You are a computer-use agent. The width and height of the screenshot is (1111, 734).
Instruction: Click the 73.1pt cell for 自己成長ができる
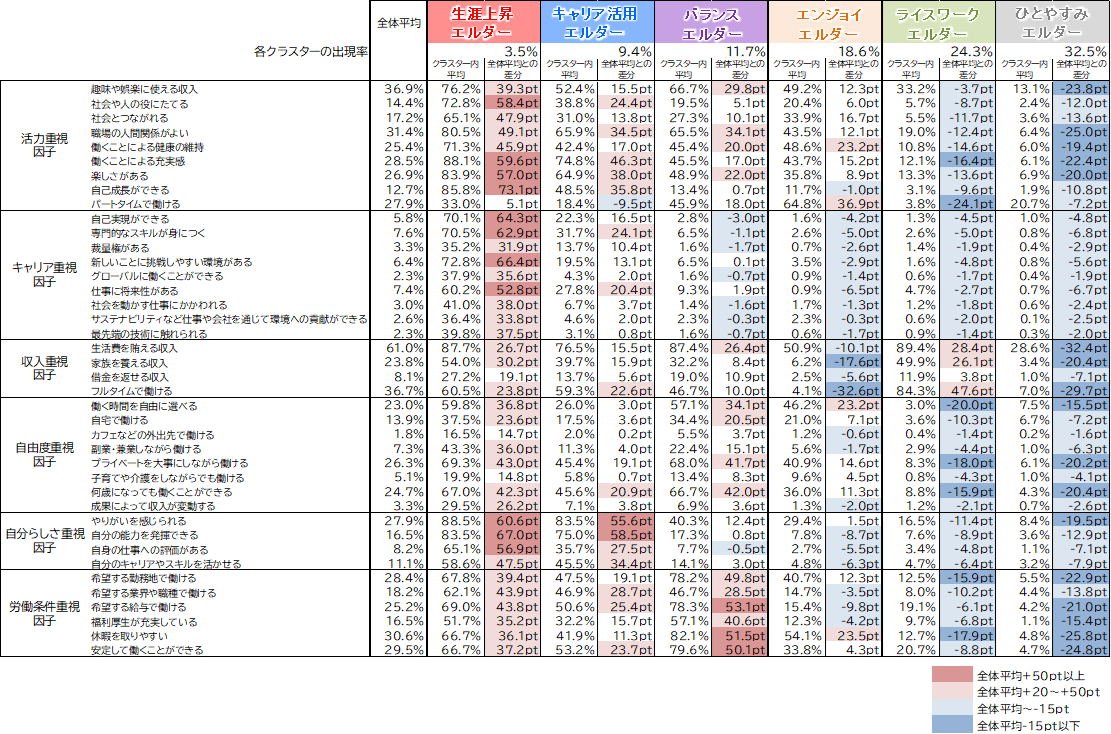[512, 190]
